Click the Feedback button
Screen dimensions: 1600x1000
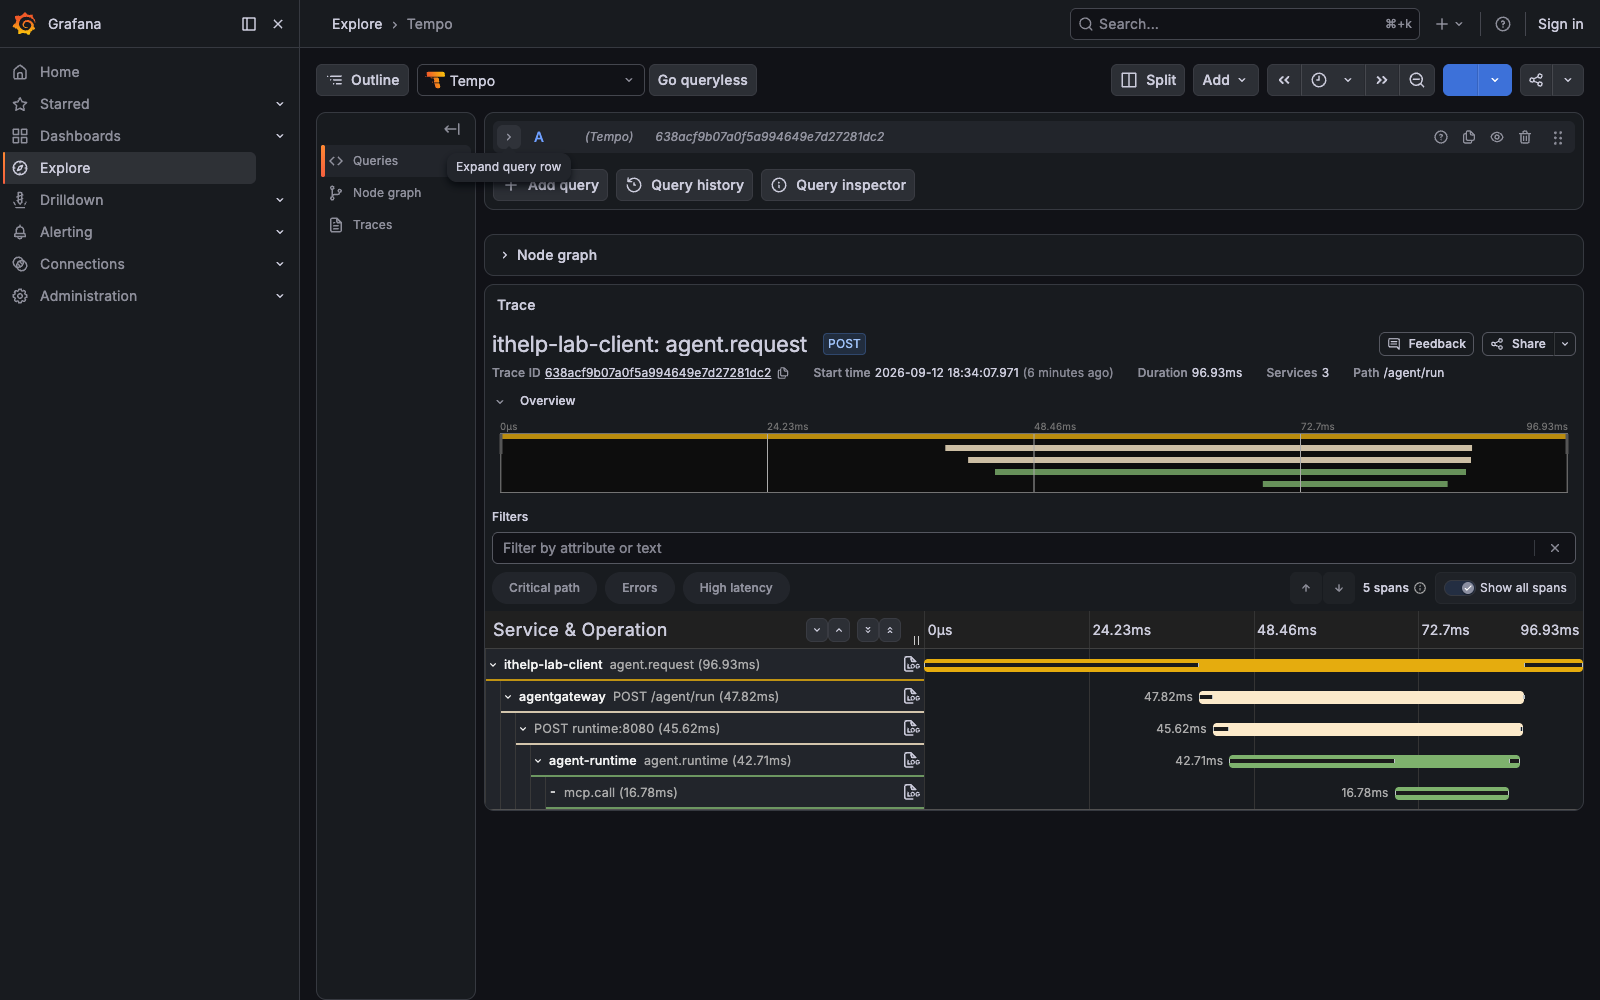pyautogui.click(x=1427, y=344)
